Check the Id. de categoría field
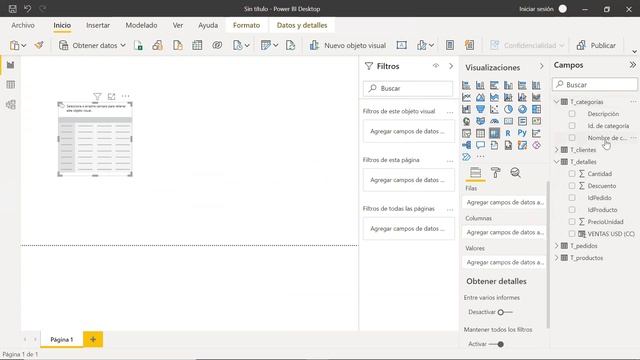Image resolution: width=640 pixels, height=360 pixels. tap(572, 126)
